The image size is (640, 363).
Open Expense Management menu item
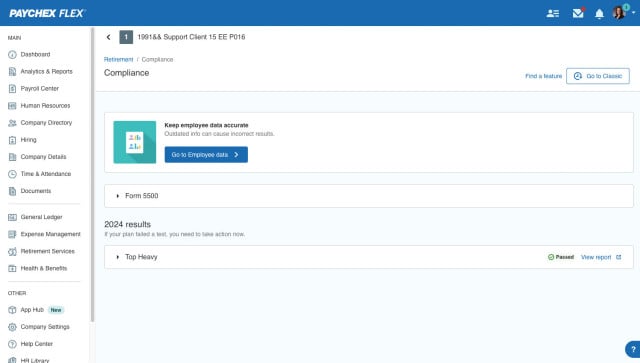[50, 234]
